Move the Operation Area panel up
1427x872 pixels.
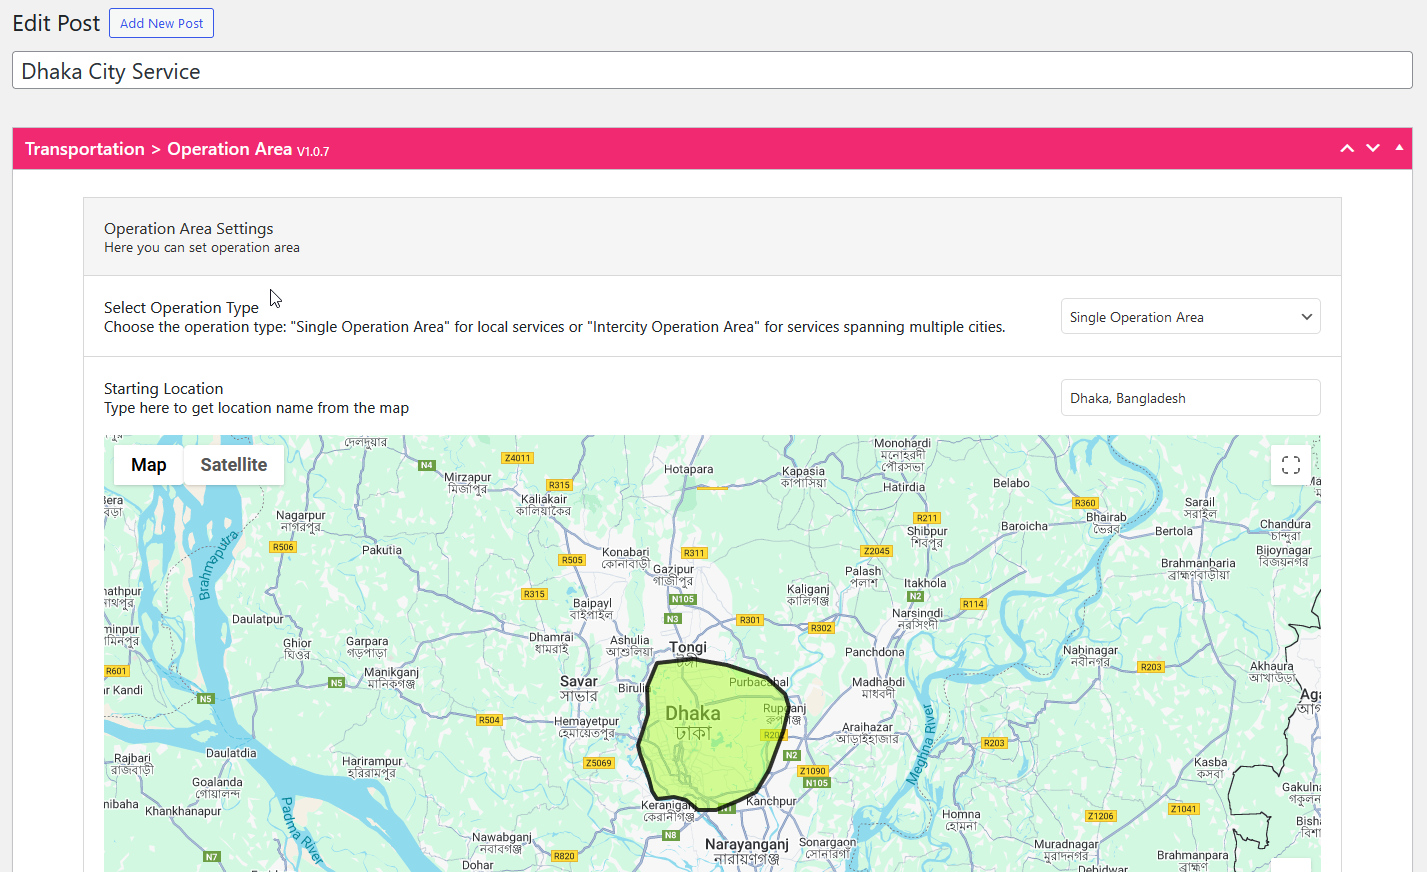tap(1347, 148)
